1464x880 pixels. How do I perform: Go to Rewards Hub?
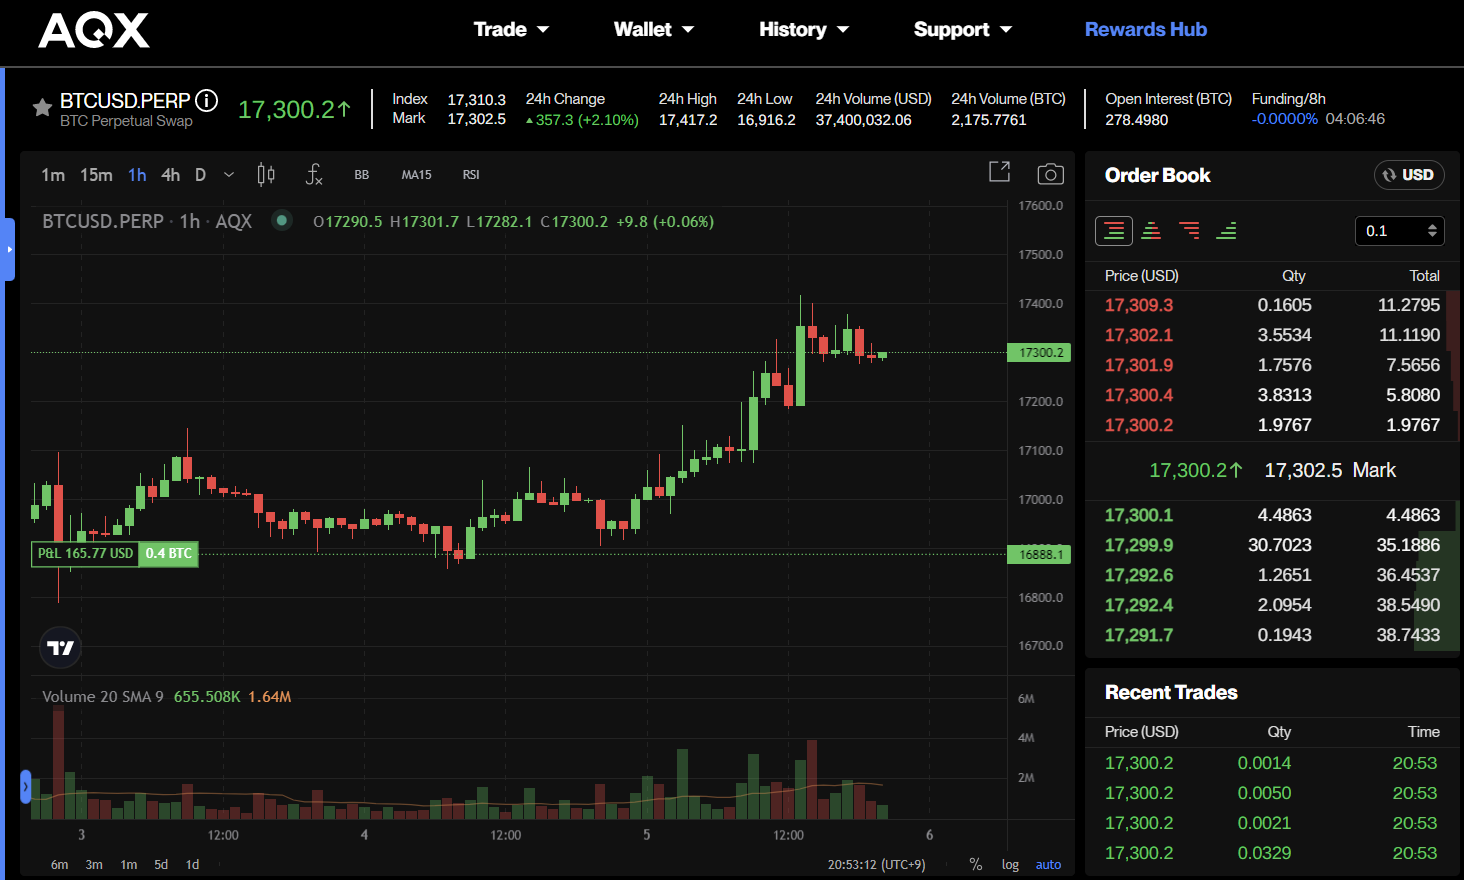pos(1146,30)
